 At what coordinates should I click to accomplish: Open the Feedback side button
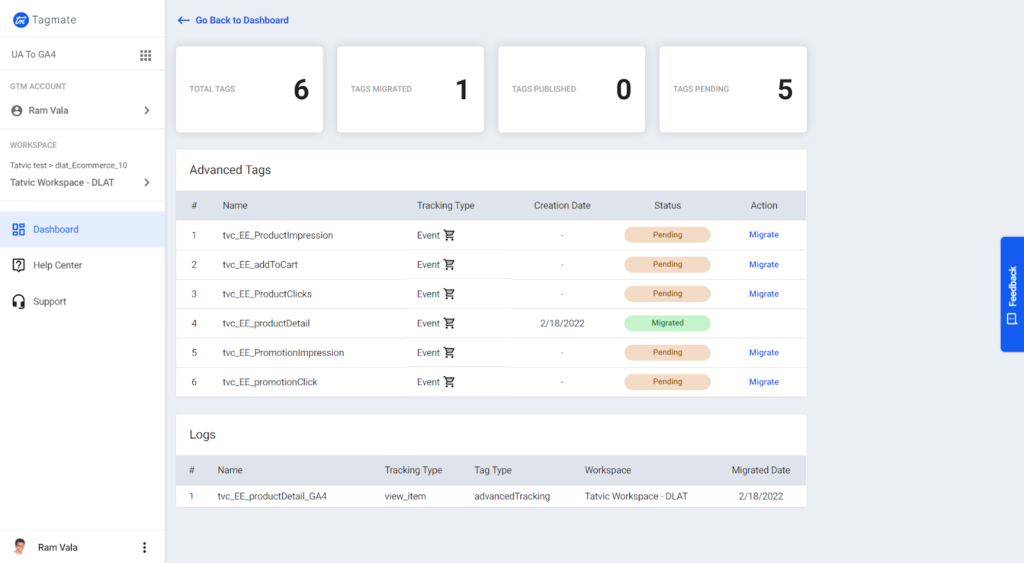point(1012,295)
